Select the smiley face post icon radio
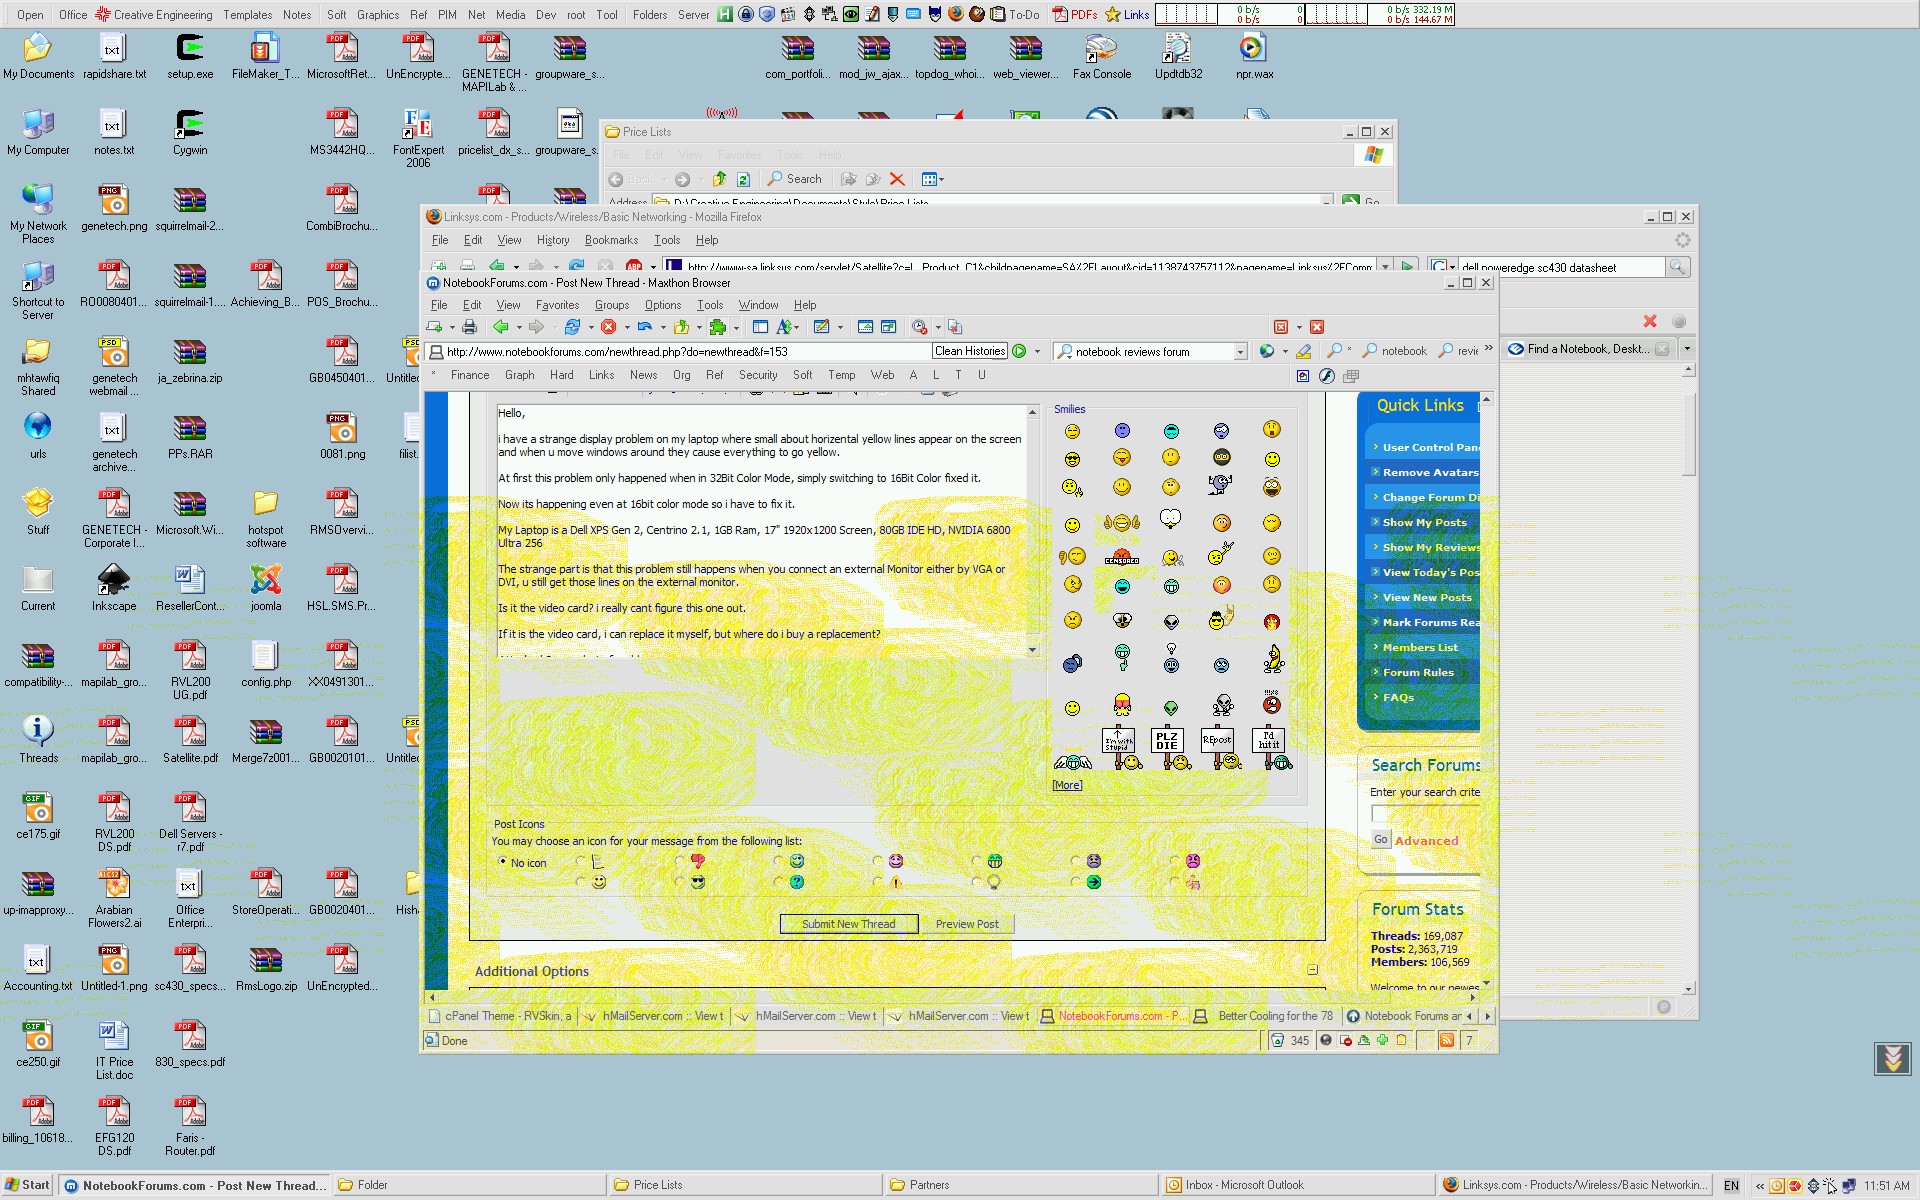1920x1200 pixels. pos(582,882)
